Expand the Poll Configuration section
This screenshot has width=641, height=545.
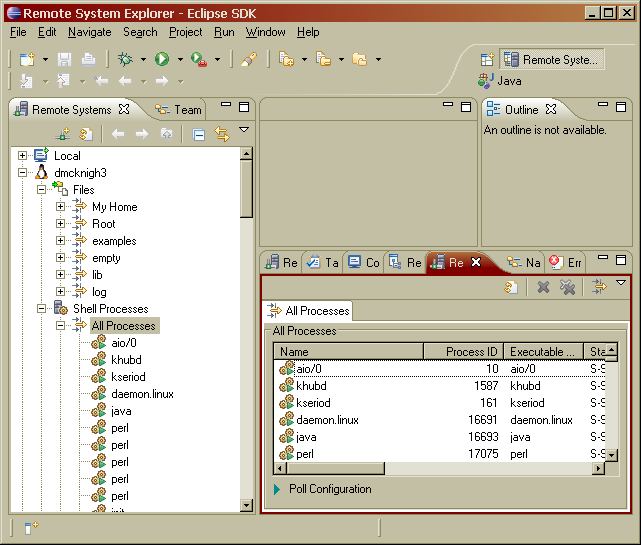click(277, 489)
